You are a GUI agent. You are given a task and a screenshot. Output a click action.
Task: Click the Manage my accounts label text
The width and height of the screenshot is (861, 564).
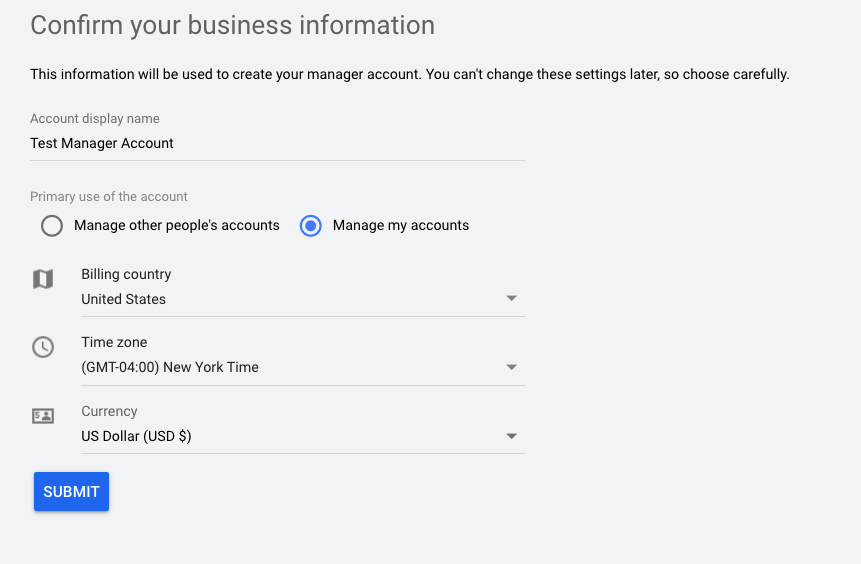pyautogui.click(x=401, y=225)
